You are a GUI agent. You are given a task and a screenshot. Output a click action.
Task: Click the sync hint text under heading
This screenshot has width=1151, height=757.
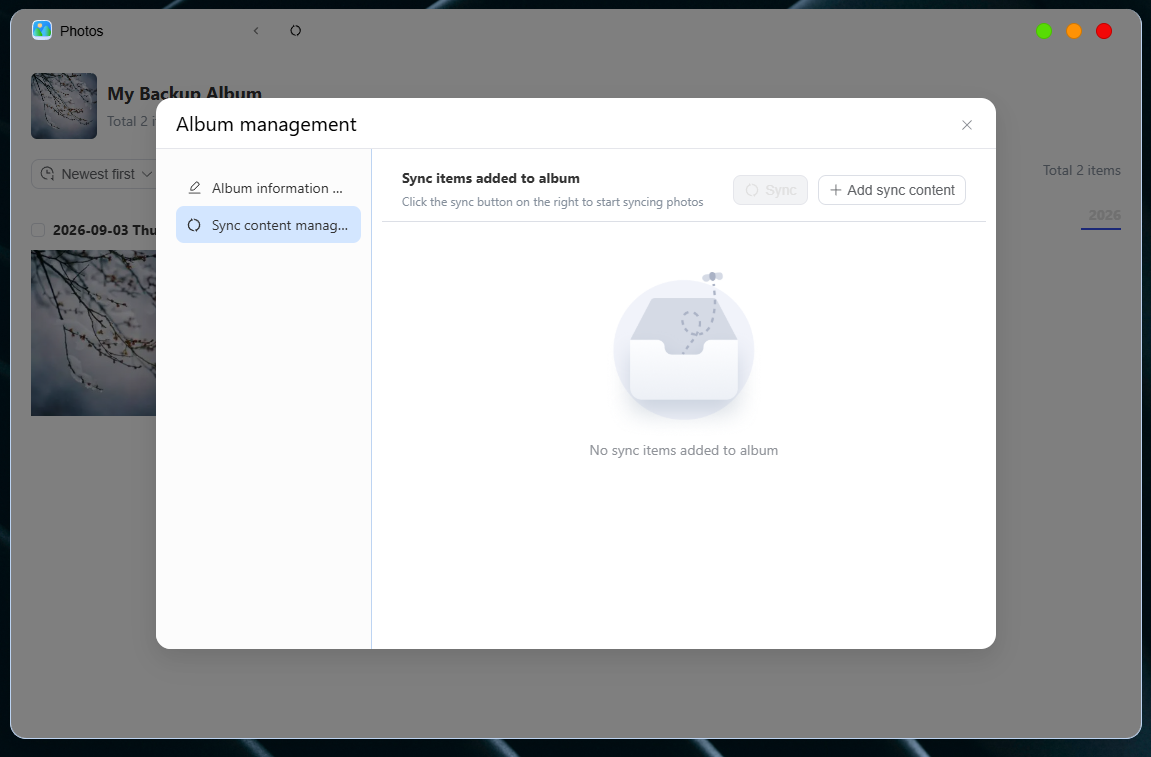click(552, 202)
